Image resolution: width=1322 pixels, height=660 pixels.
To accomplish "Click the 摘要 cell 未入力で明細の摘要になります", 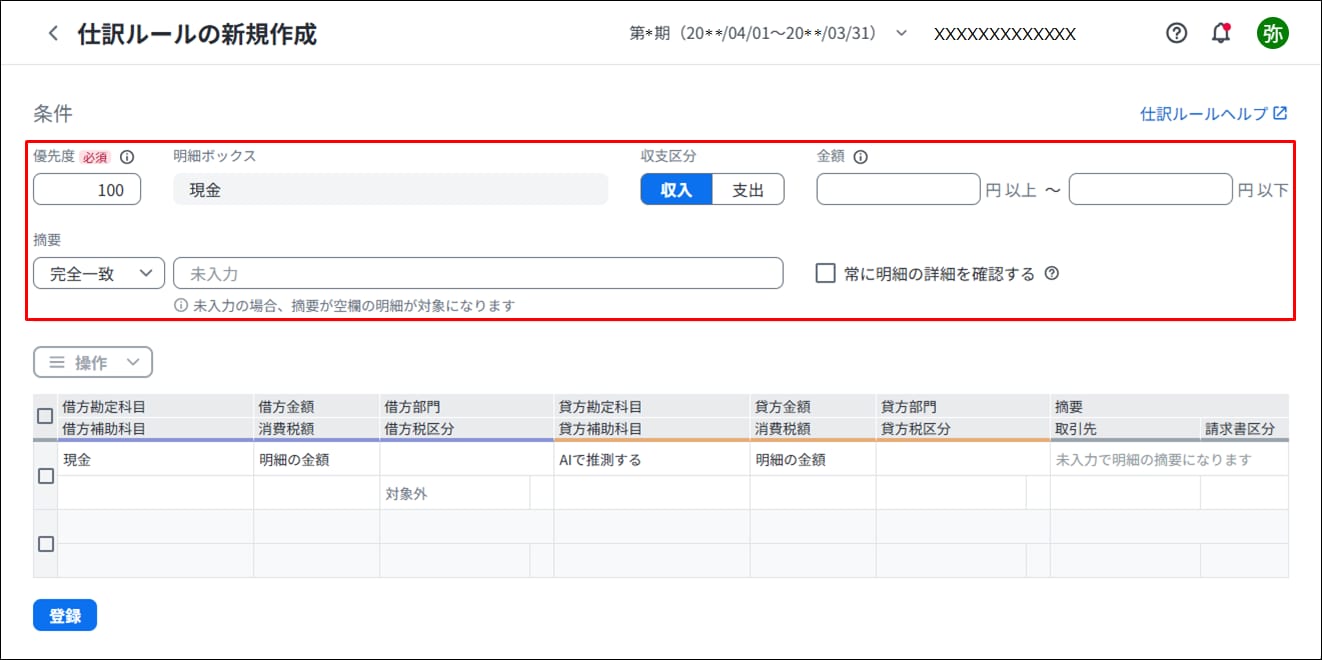I will click(x=1169, y=460).
